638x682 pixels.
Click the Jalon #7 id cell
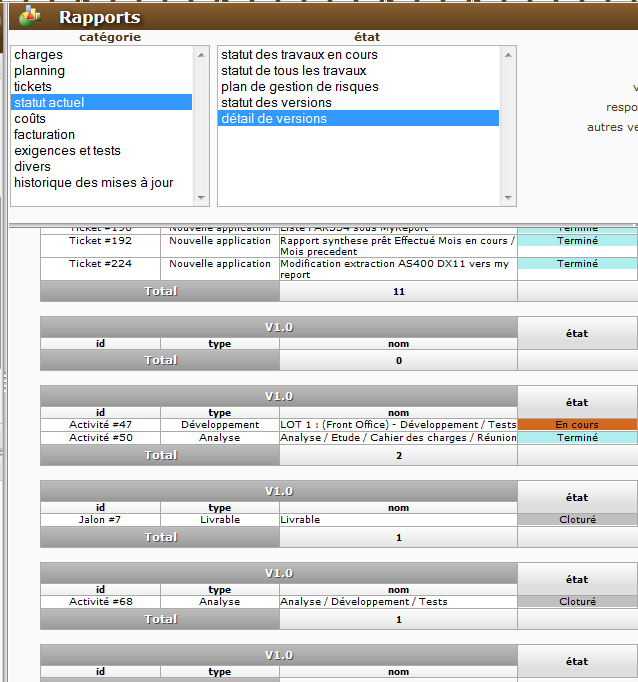[100, 520]
